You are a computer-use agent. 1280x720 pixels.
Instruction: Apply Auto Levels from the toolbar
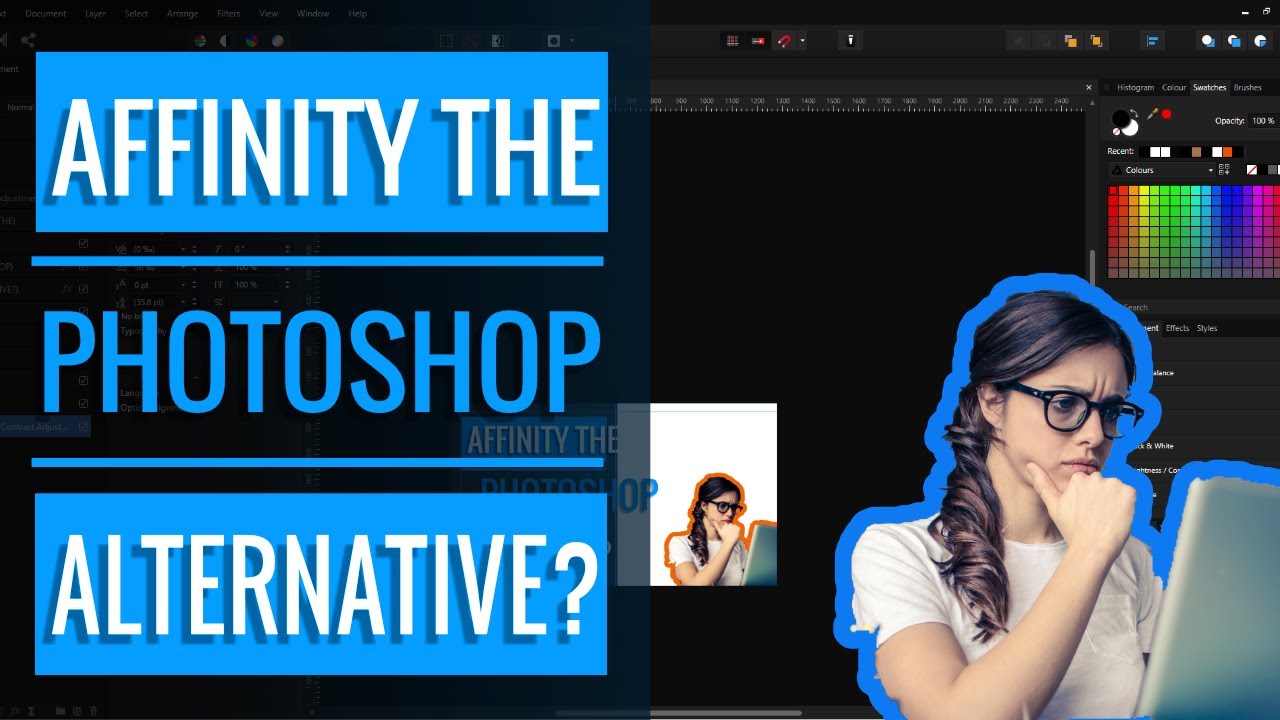pos(199,41)
